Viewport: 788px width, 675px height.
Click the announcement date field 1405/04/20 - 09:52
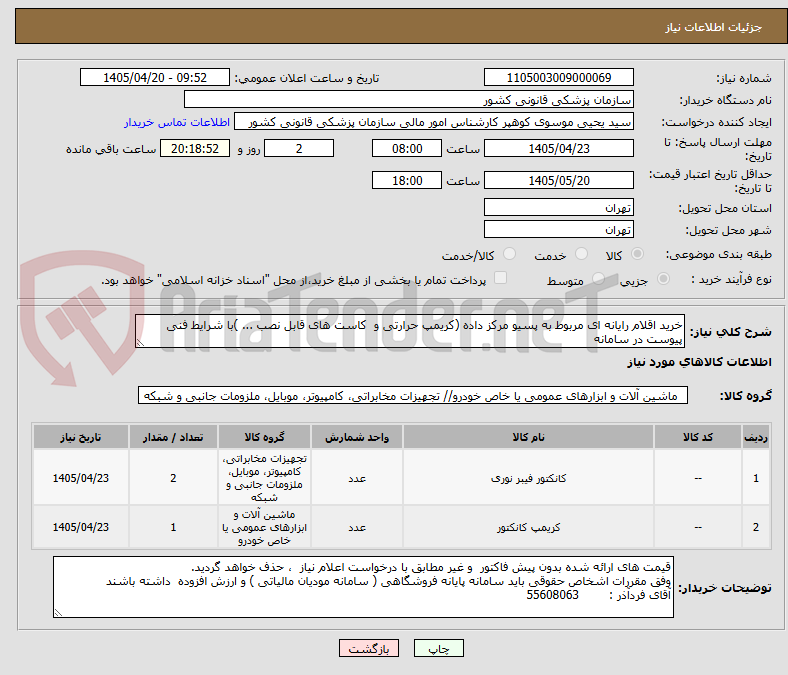pos(155,77)
